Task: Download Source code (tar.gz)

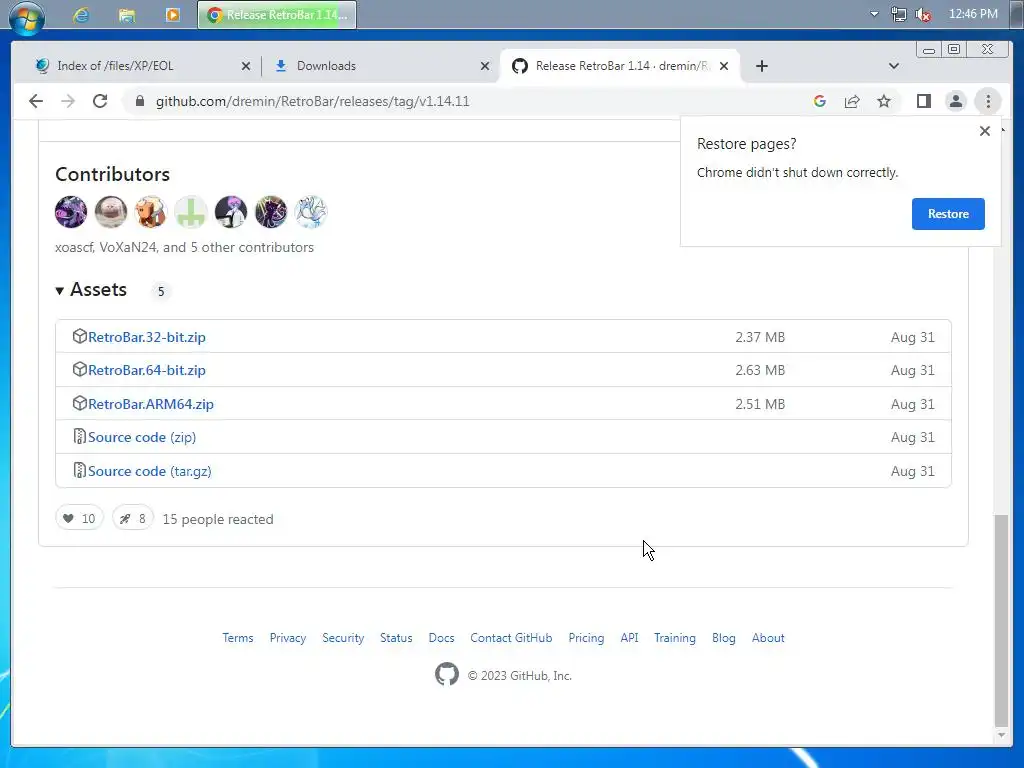Action: coord(150,471)
